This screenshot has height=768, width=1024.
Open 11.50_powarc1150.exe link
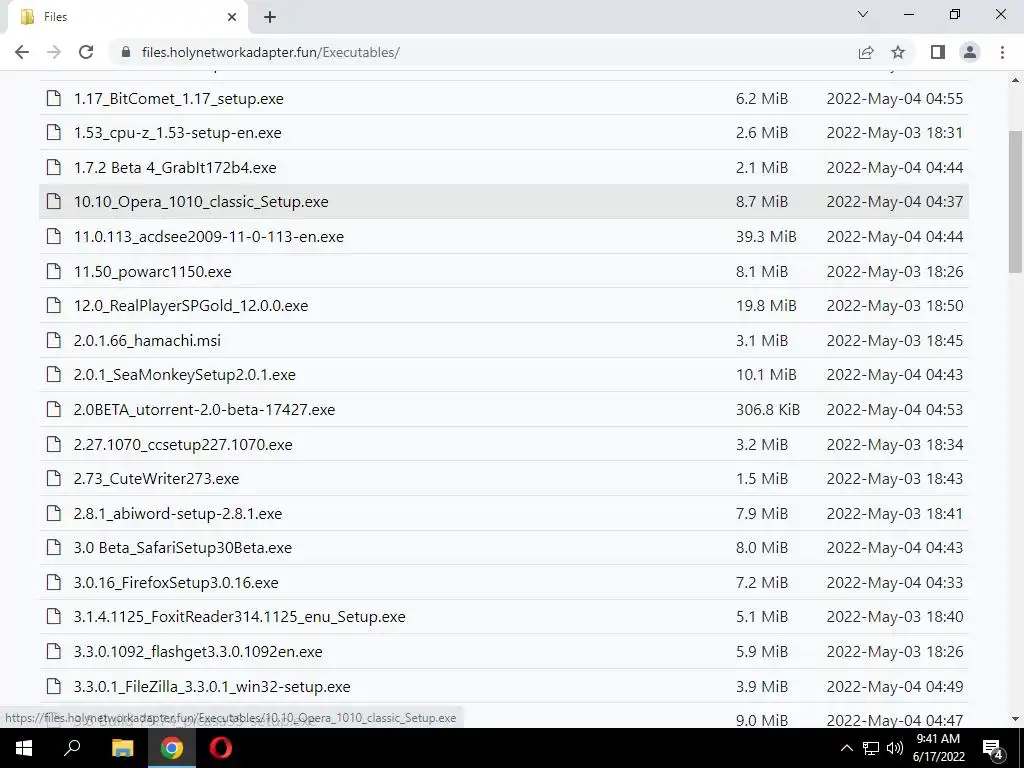[x=153, y=272]
